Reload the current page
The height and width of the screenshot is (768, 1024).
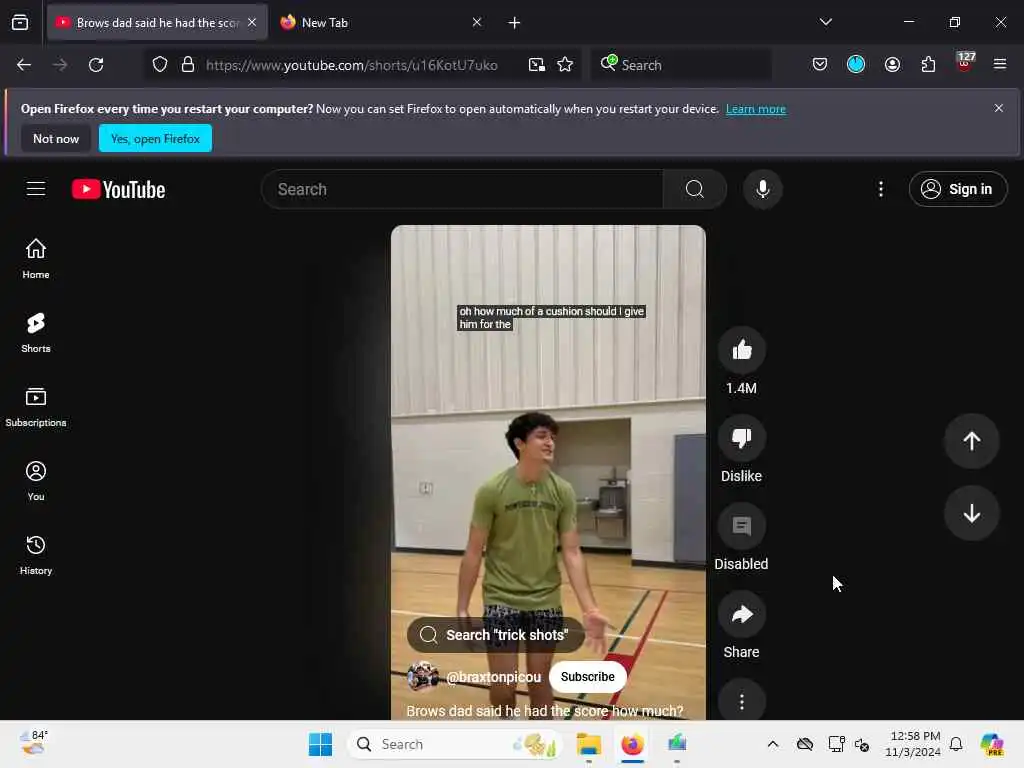96,65
